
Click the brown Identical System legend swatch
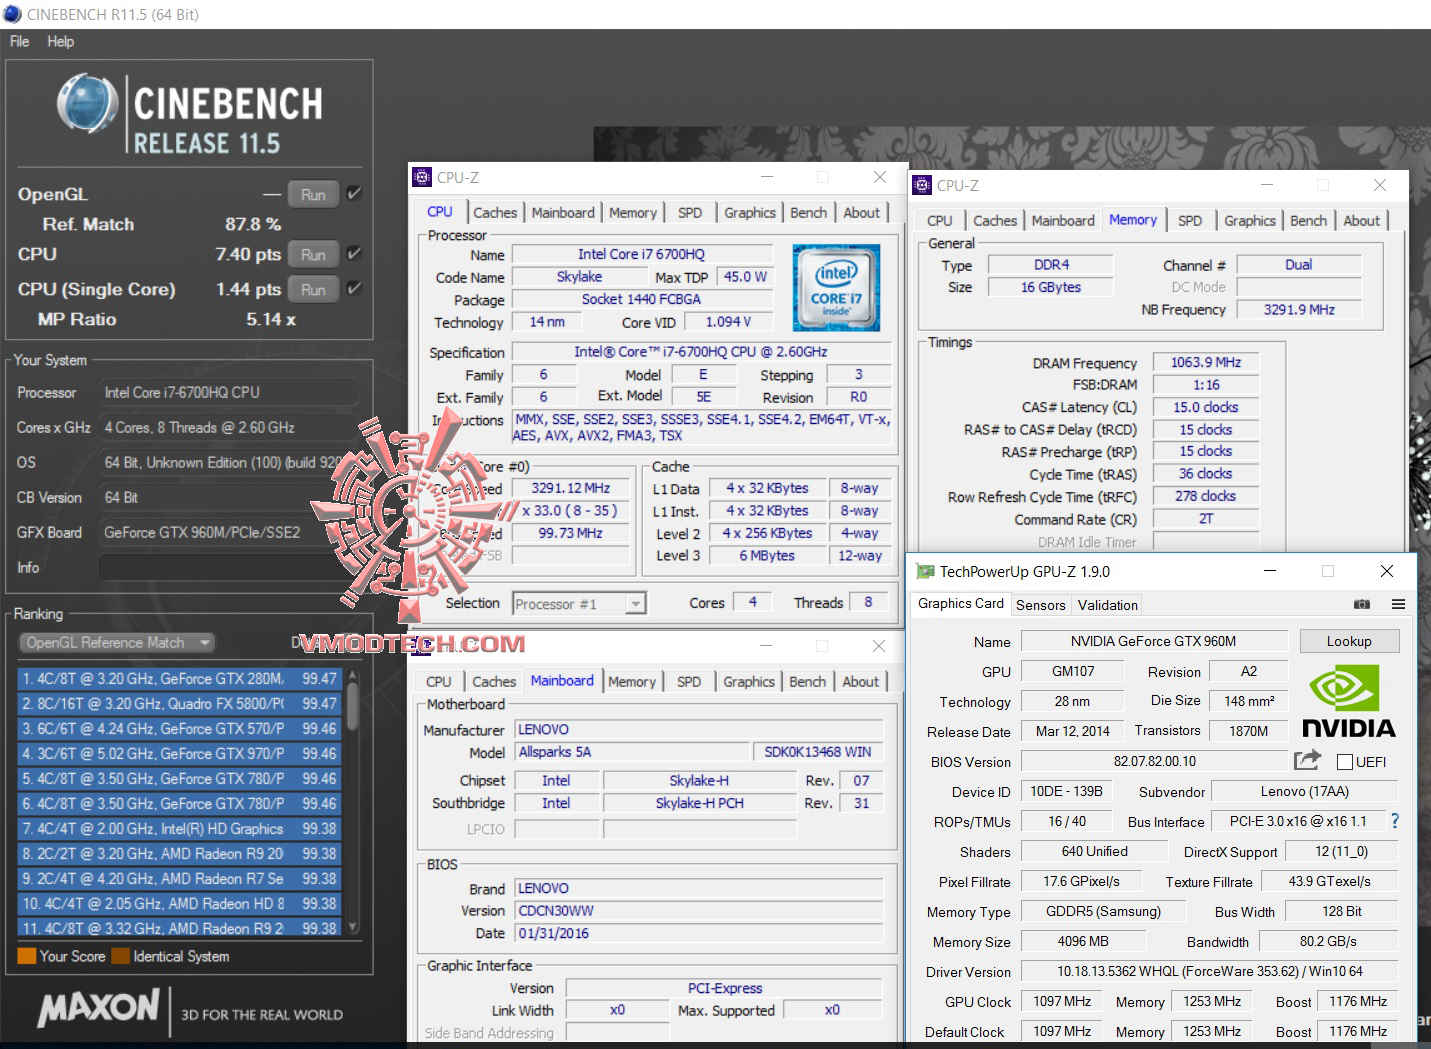pos(121,956)
